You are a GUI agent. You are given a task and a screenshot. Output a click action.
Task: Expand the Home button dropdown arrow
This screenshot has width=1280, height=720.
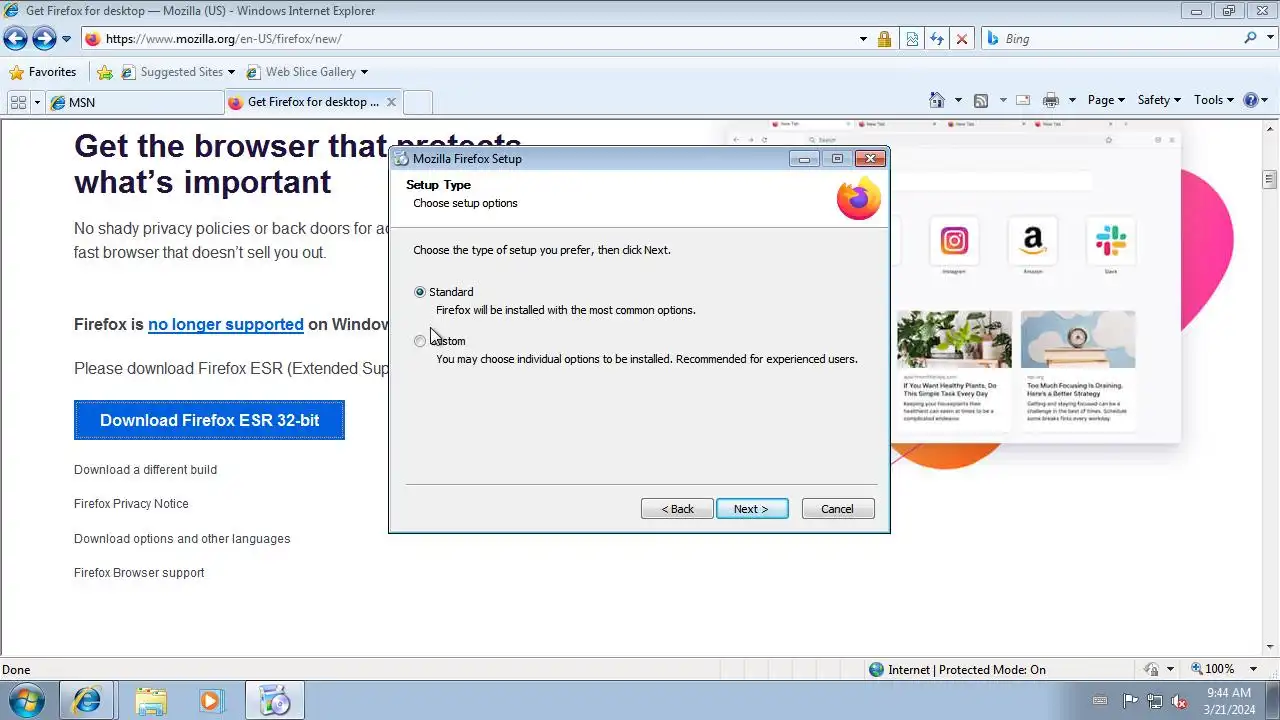pyautogui.click(x=958, y=100)
